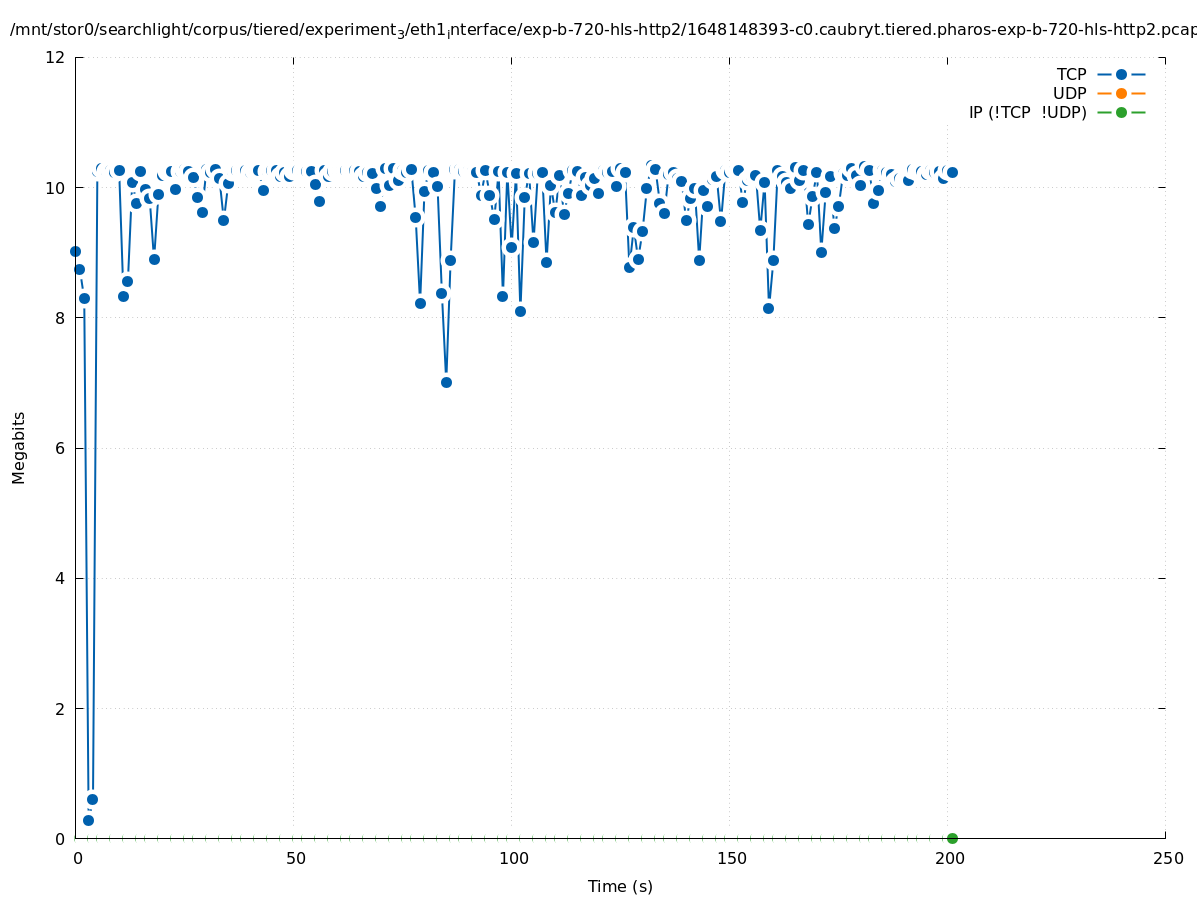Click the green data point at 200 seconds
The image size is (1197, 900).
952,838
